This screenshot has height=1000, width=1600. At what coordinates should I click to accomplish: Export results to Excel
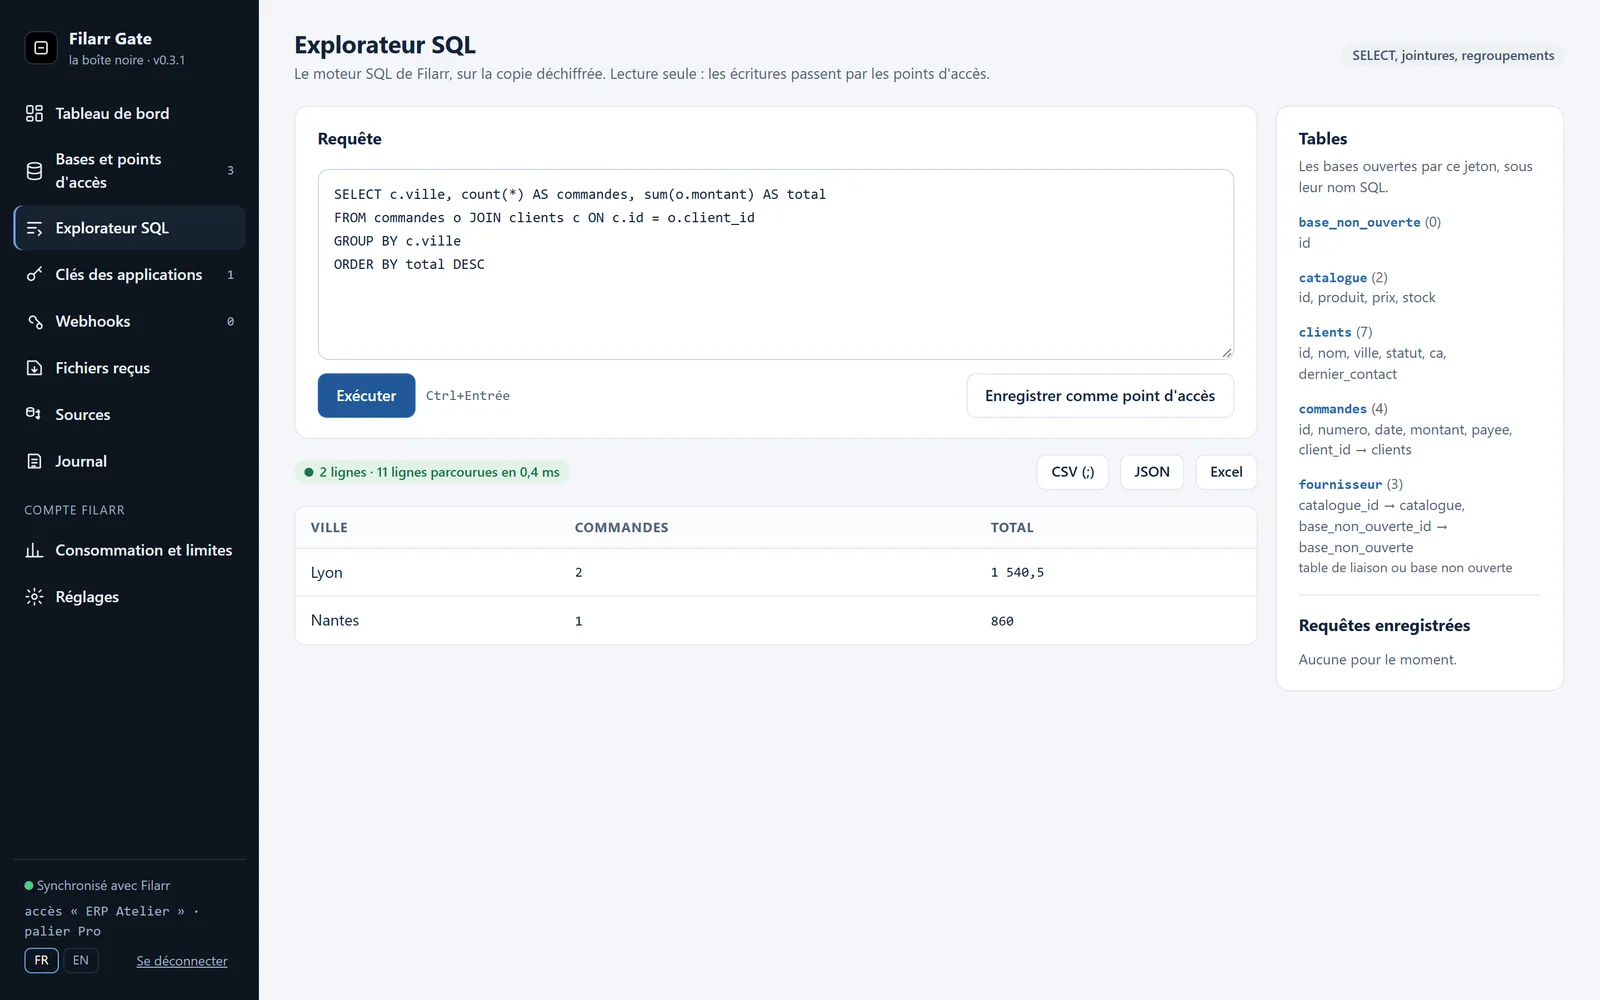(1226, 472)
